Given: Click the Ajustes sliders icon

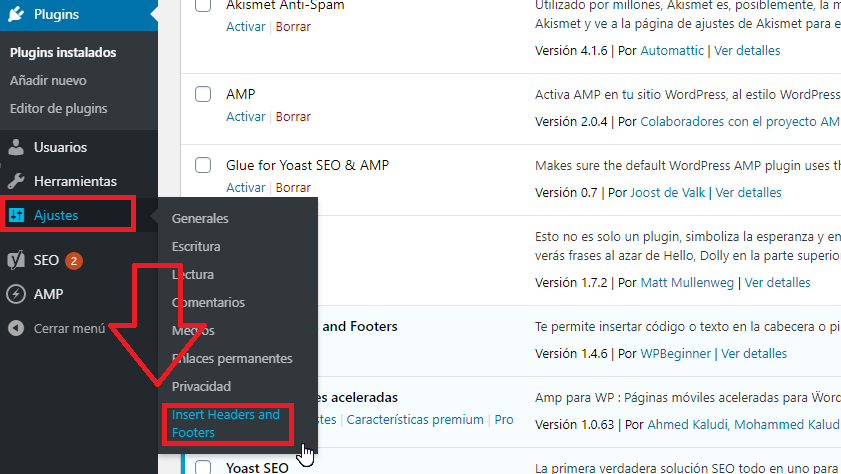Looking at the screenshot, I should click(16, 215).
